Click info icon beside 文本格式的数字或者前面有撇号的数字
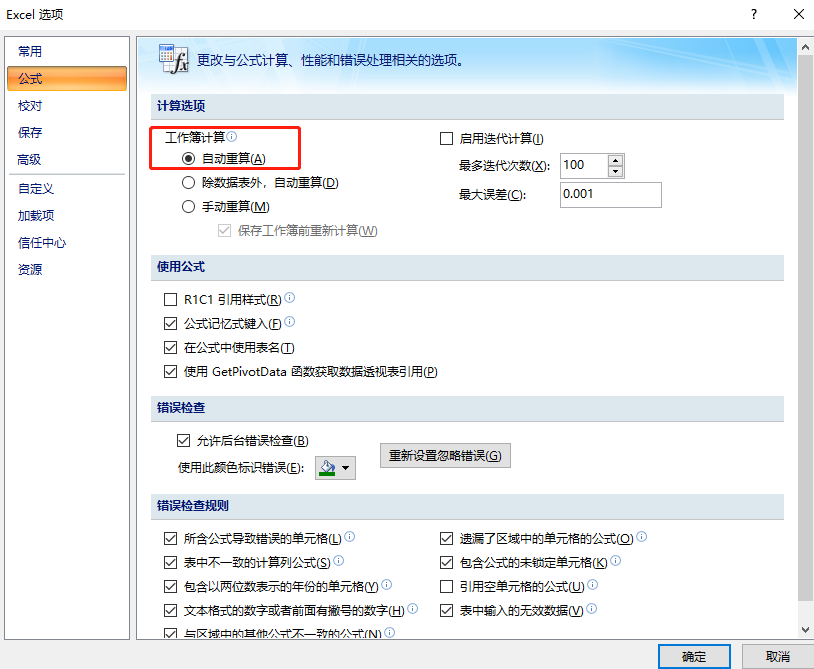 point(413,609)
